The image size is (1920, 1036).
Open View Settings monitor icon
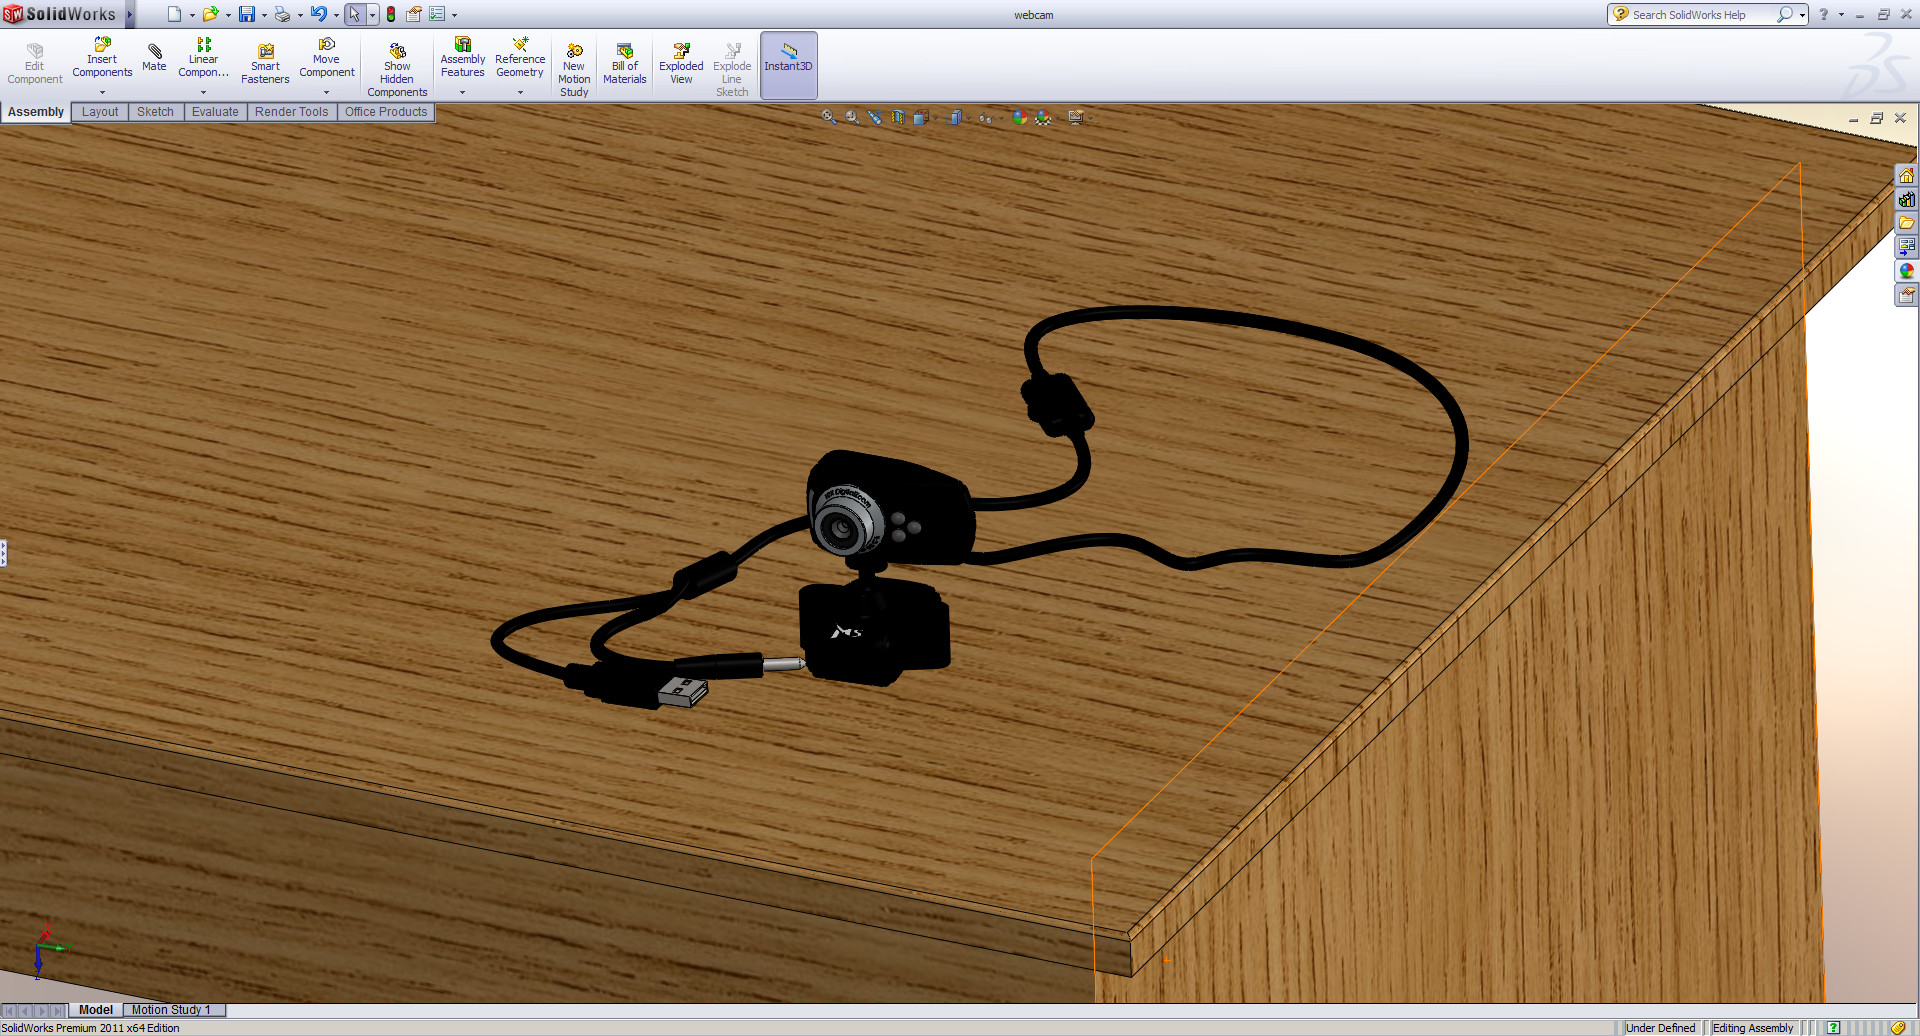click(1076, 117)
